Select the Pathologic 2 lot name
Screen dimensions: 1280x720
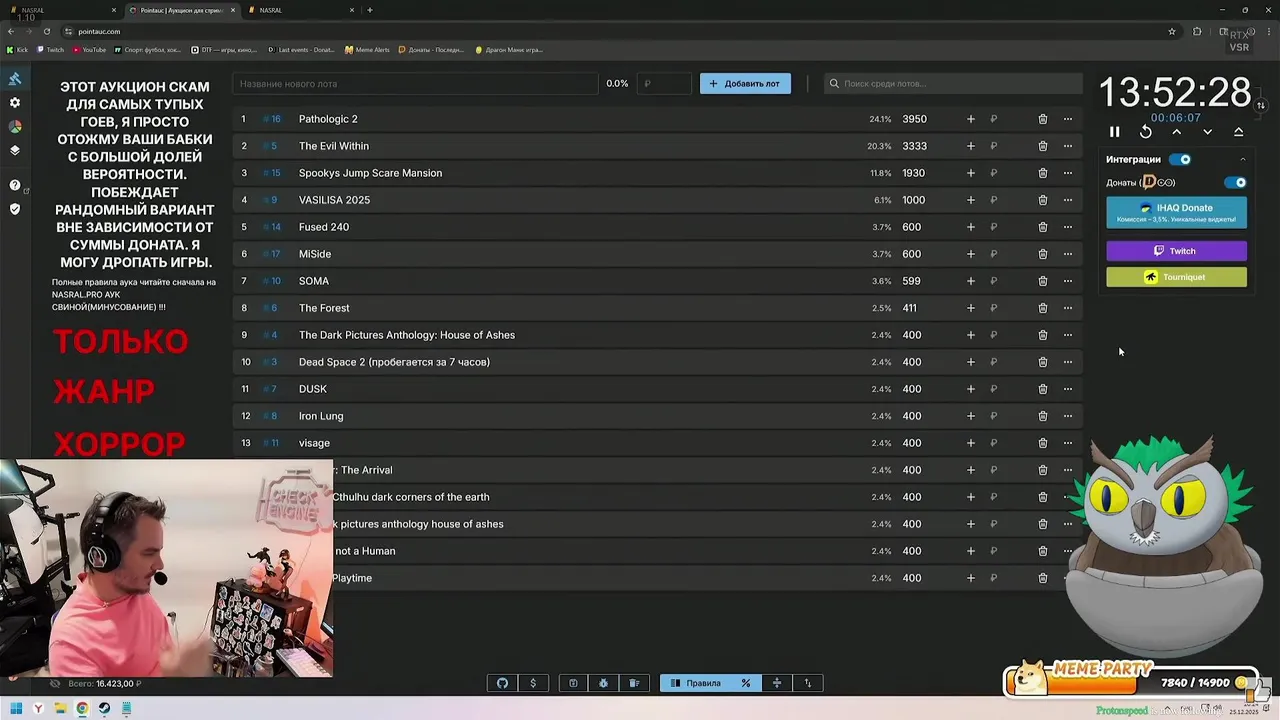[328, 119]
